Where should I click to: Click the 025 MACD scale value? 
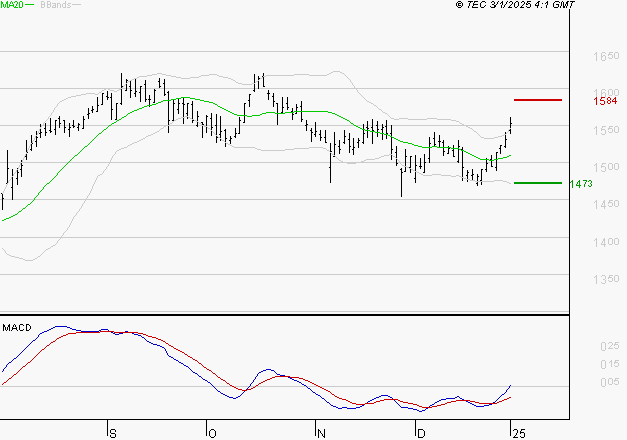click(x=610, y=346)
